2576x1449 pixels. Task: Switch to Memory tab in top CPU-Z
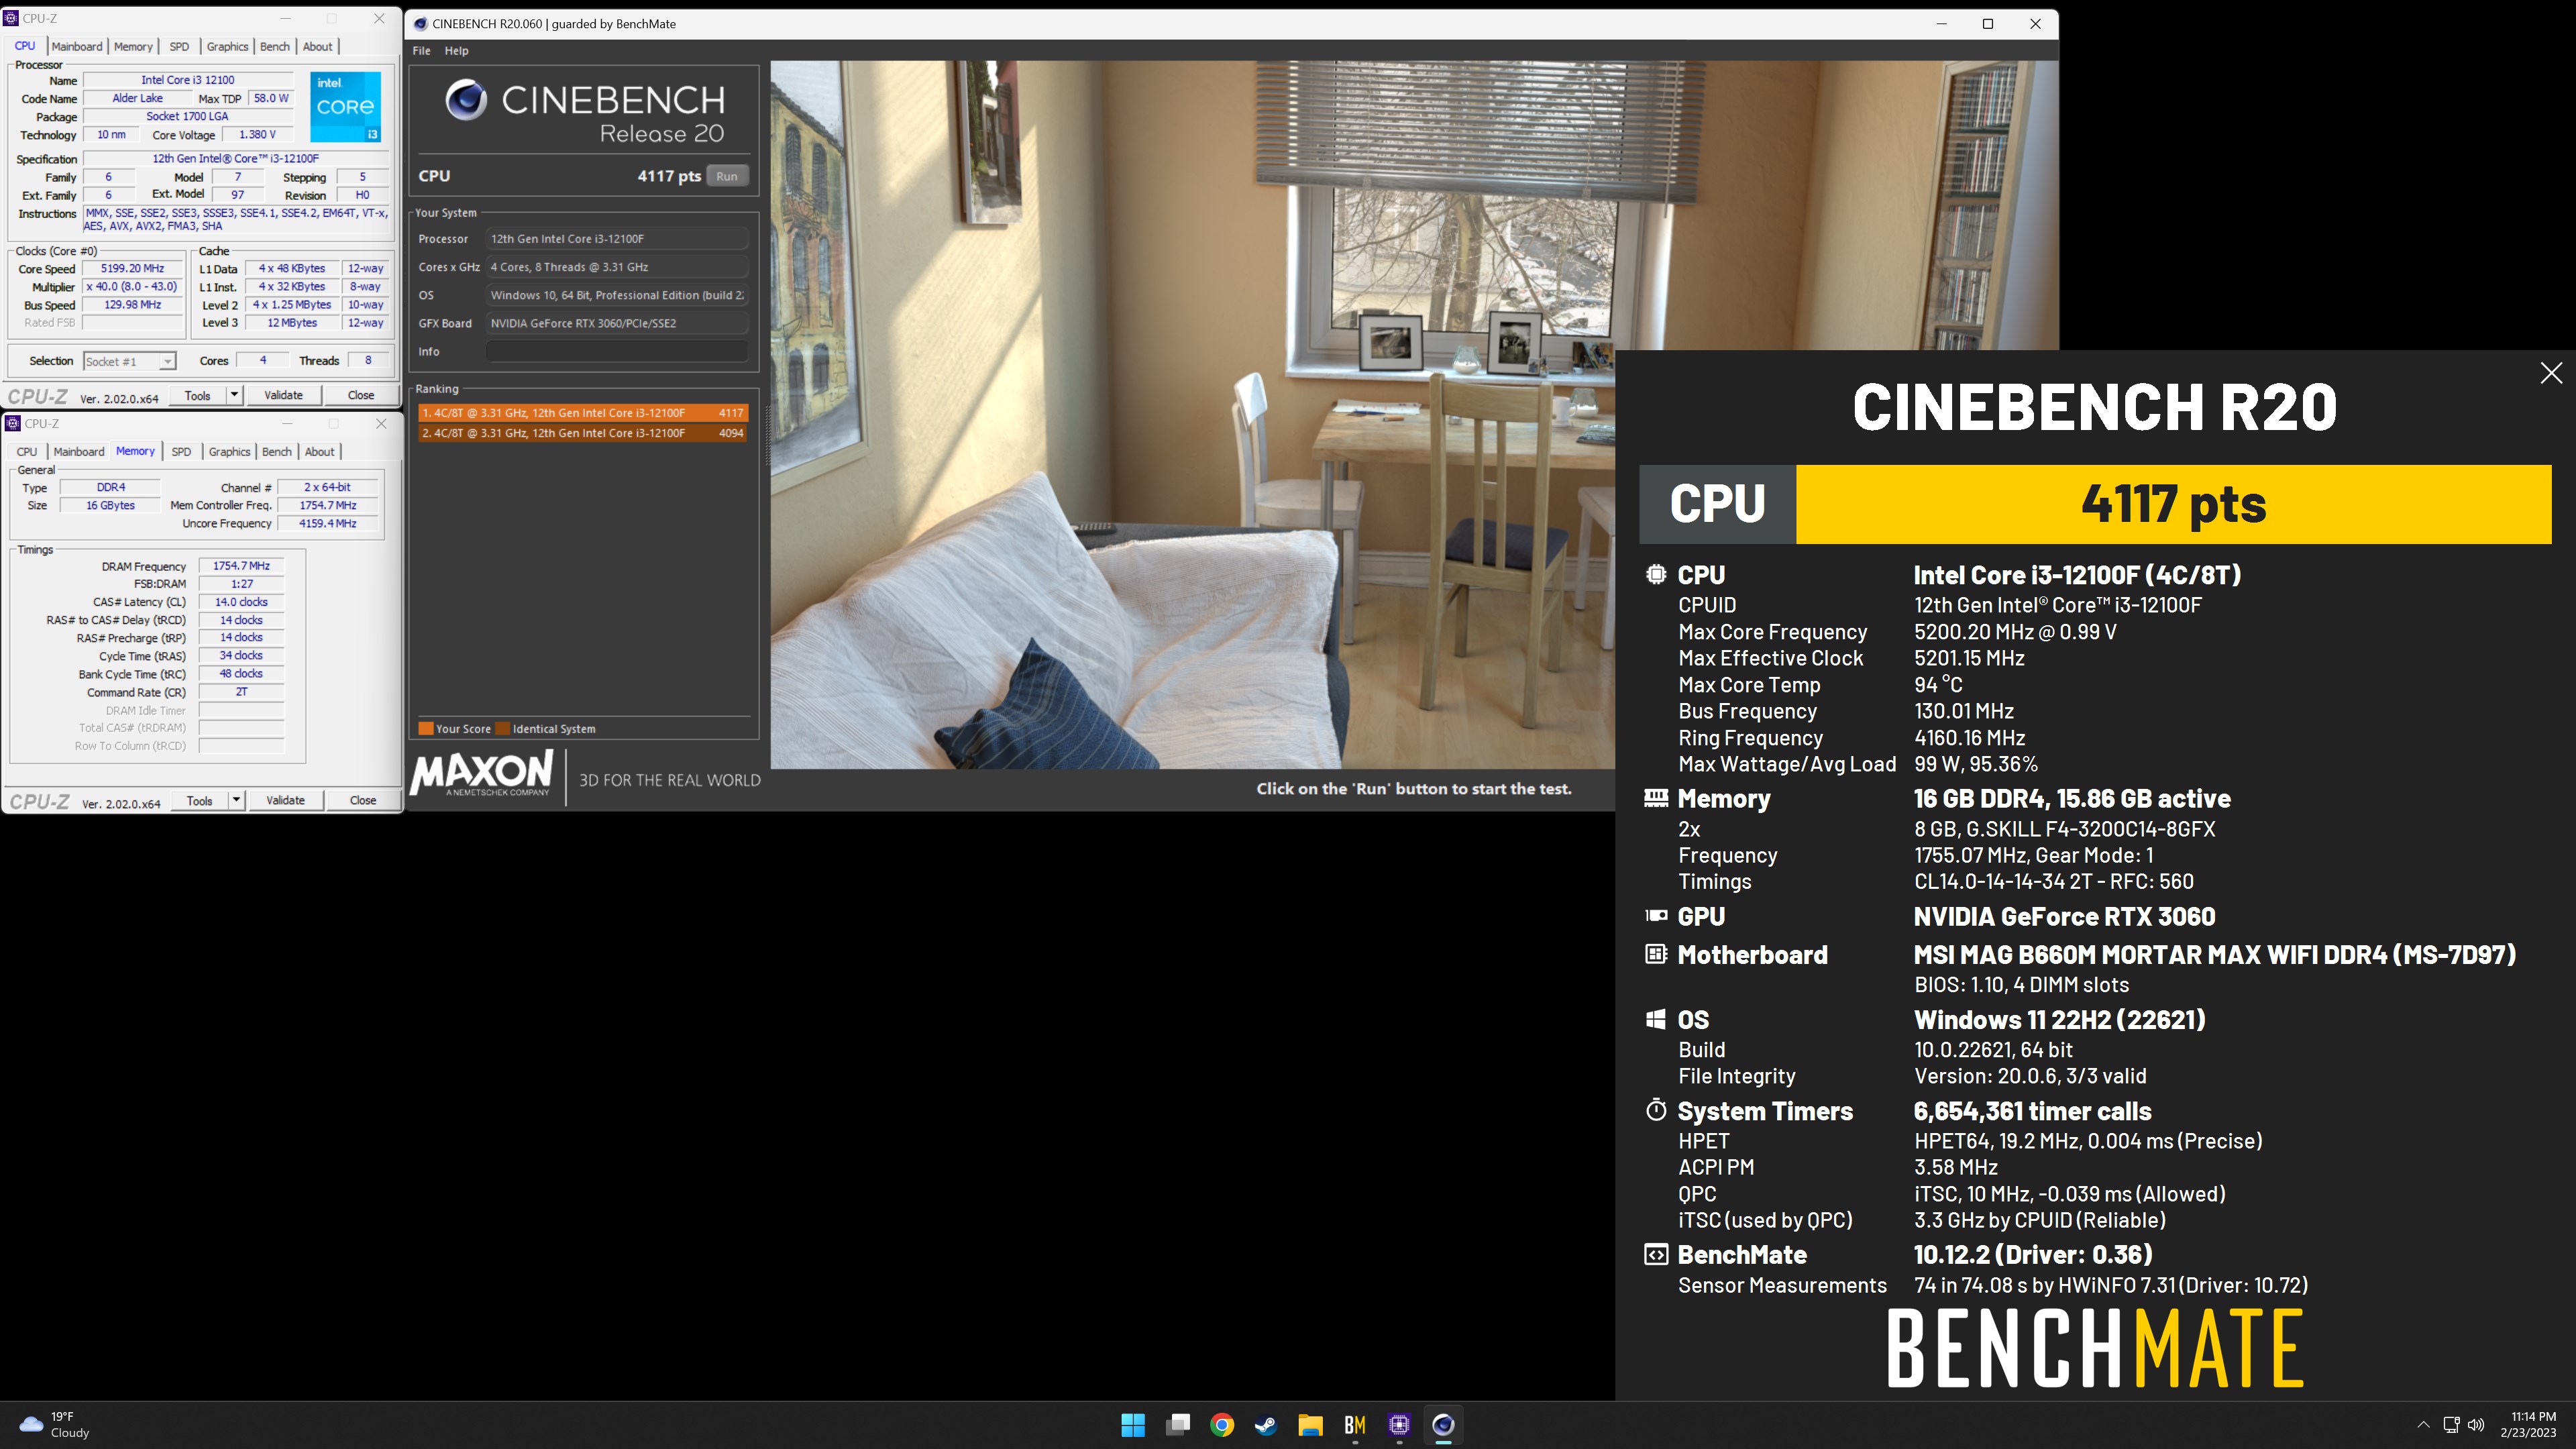(x=133, y=46)
